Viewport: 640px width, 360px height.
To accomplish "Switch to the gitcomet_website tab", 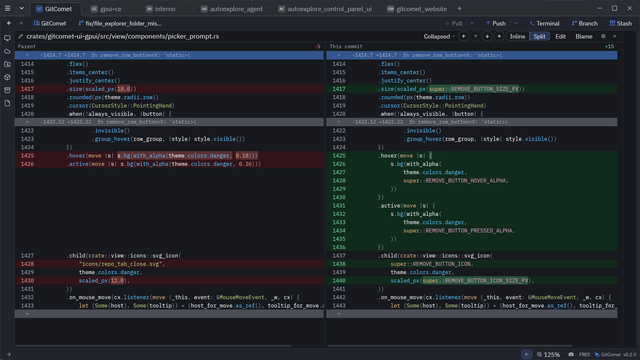I will pyautogui.click(x=417, y=9).
